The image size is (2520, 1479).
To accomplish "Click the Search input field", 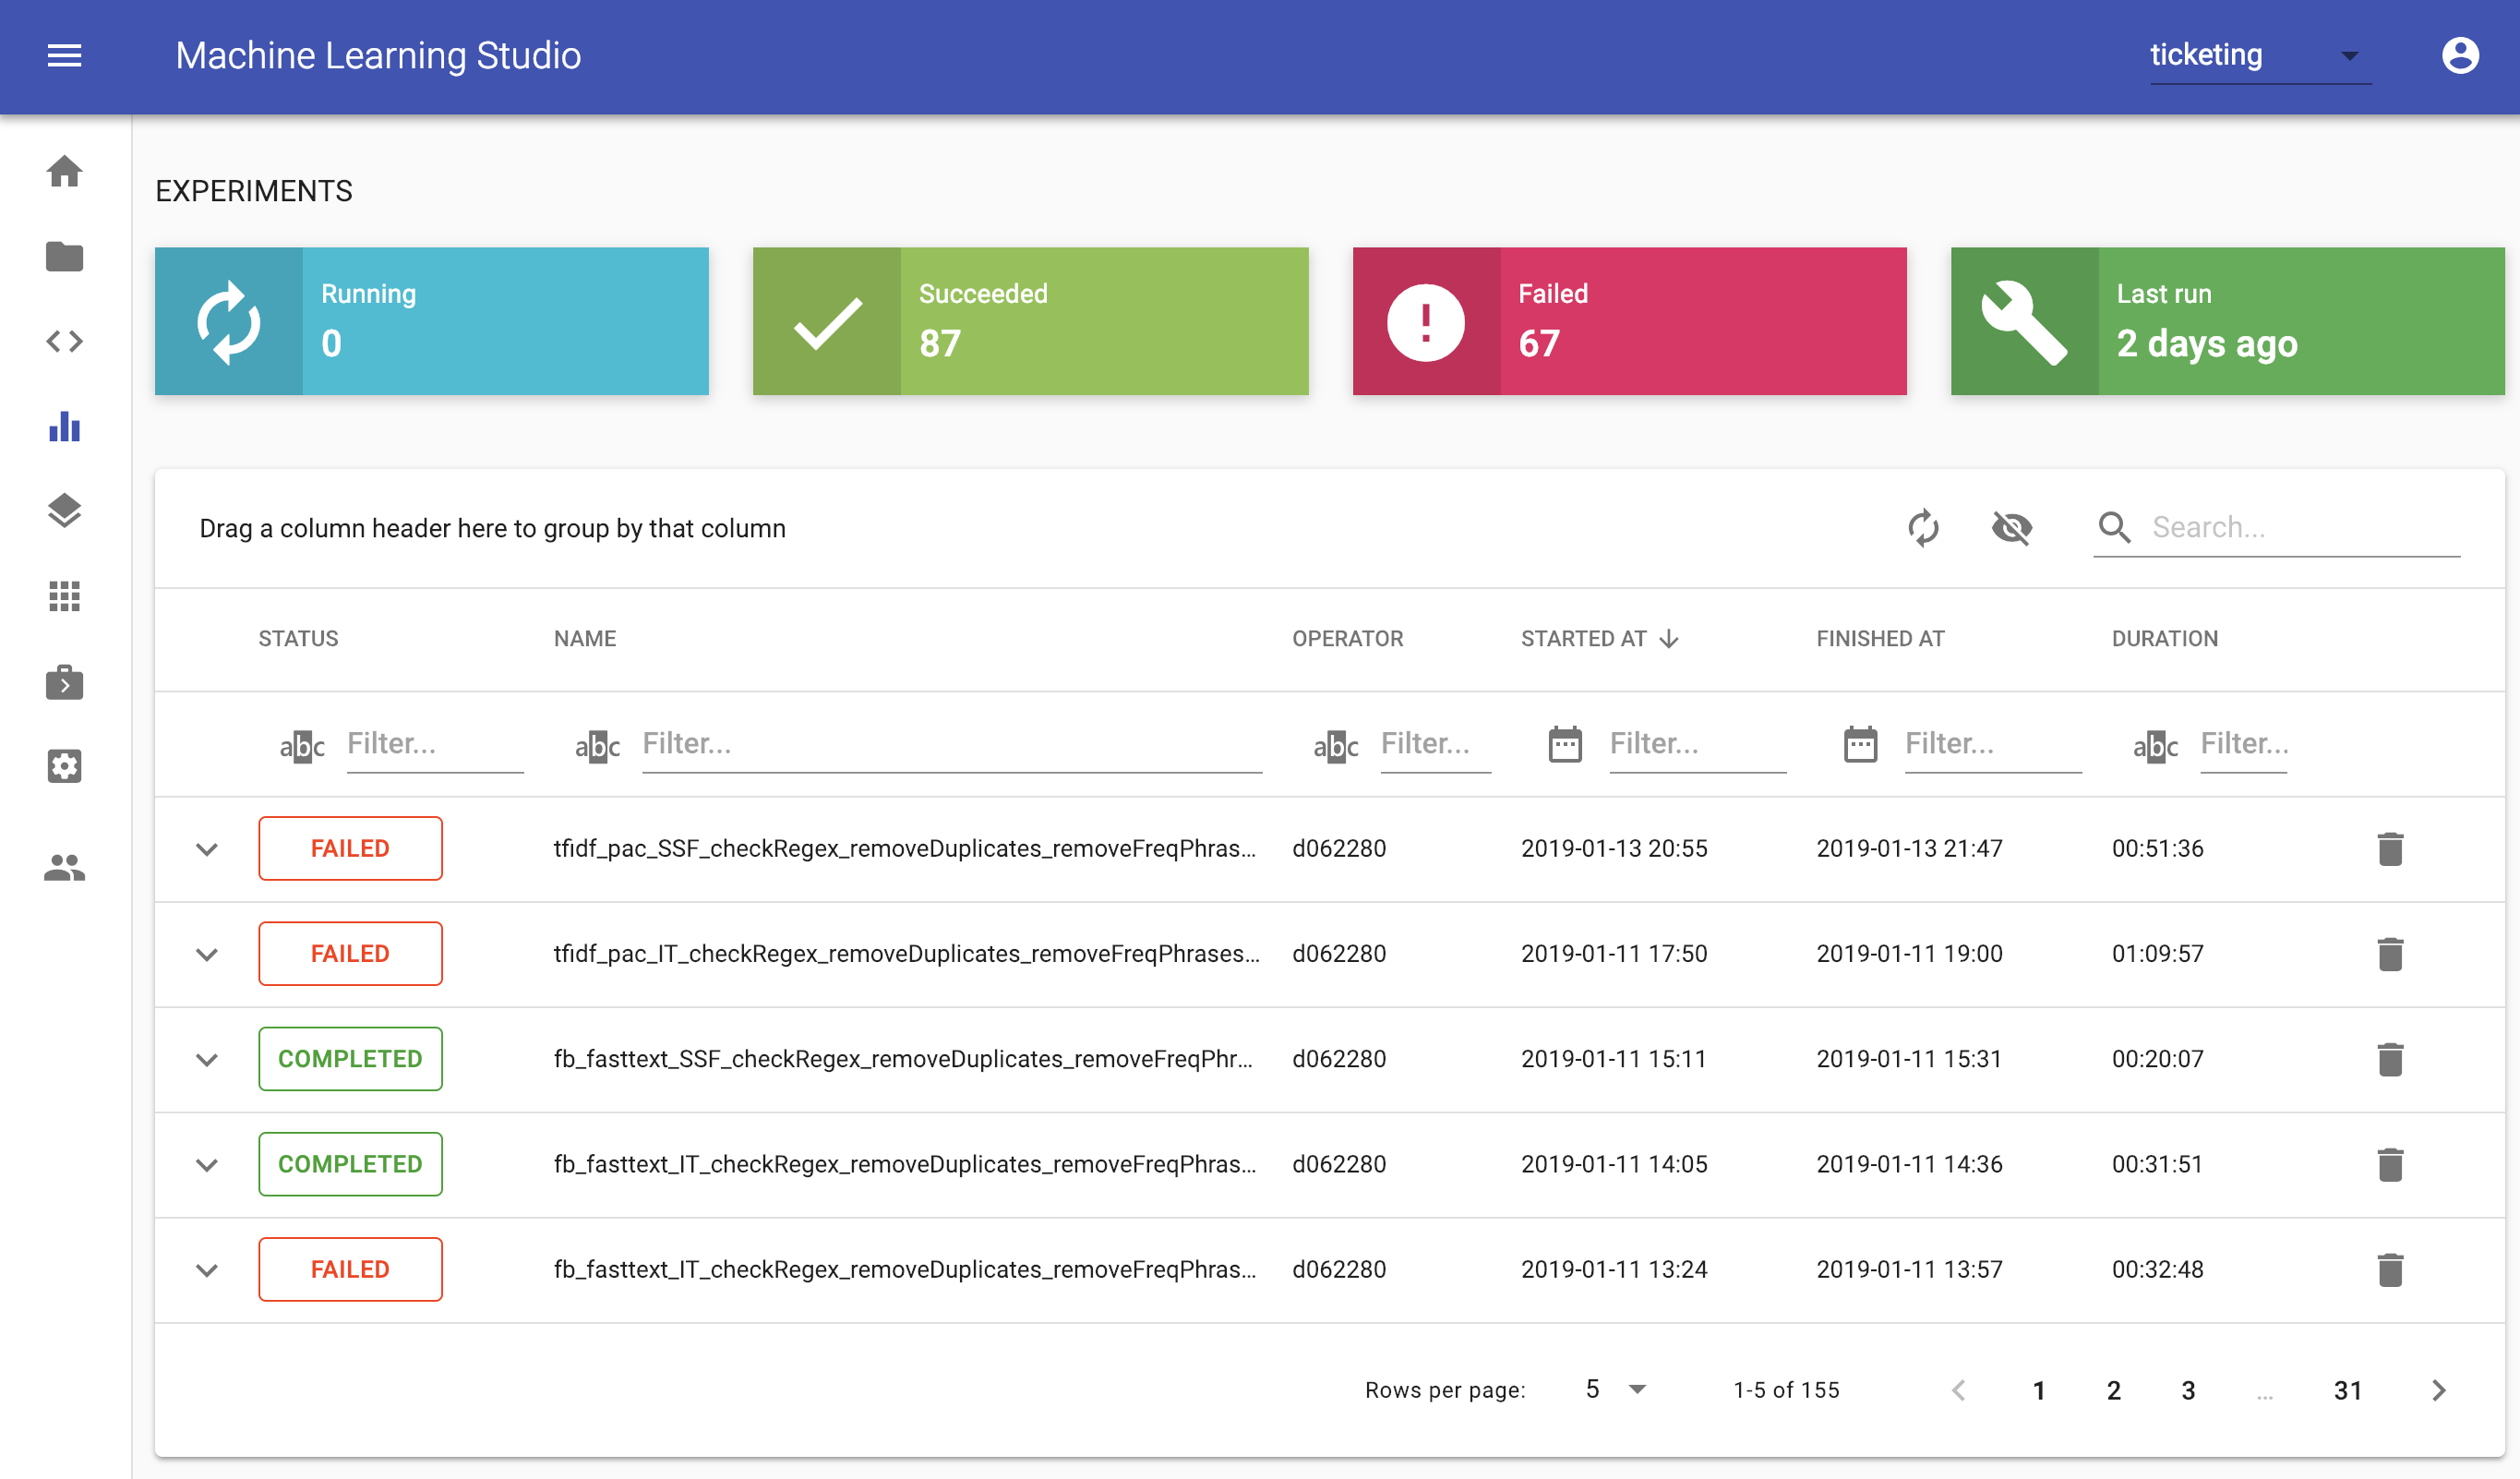I will point(2300,527).
